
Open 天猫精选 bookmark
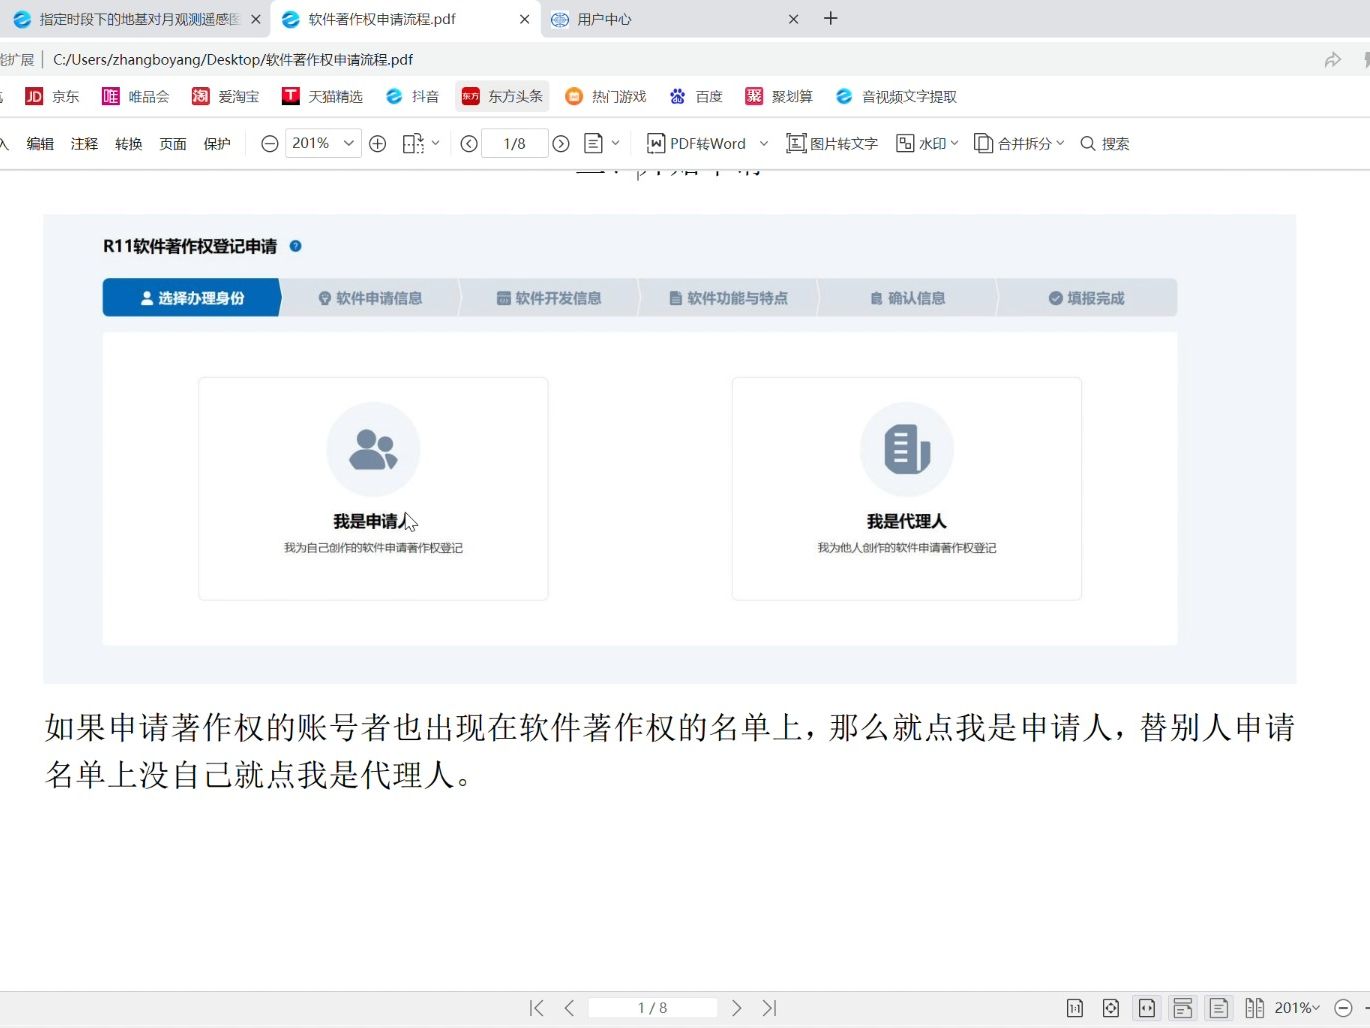[322, 96]
